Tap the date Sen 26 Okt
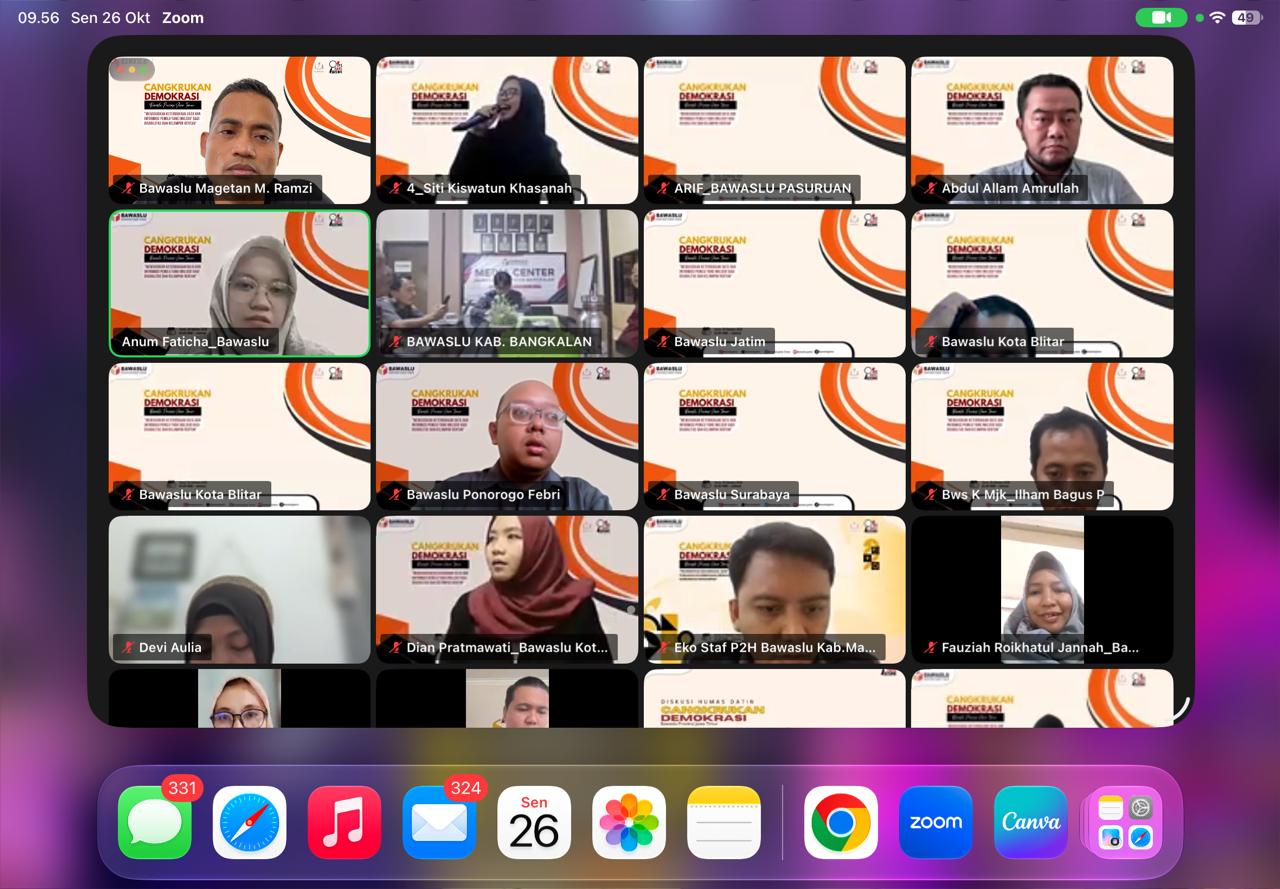This screenshot has height=889, width=1280. tap(110, 17)
